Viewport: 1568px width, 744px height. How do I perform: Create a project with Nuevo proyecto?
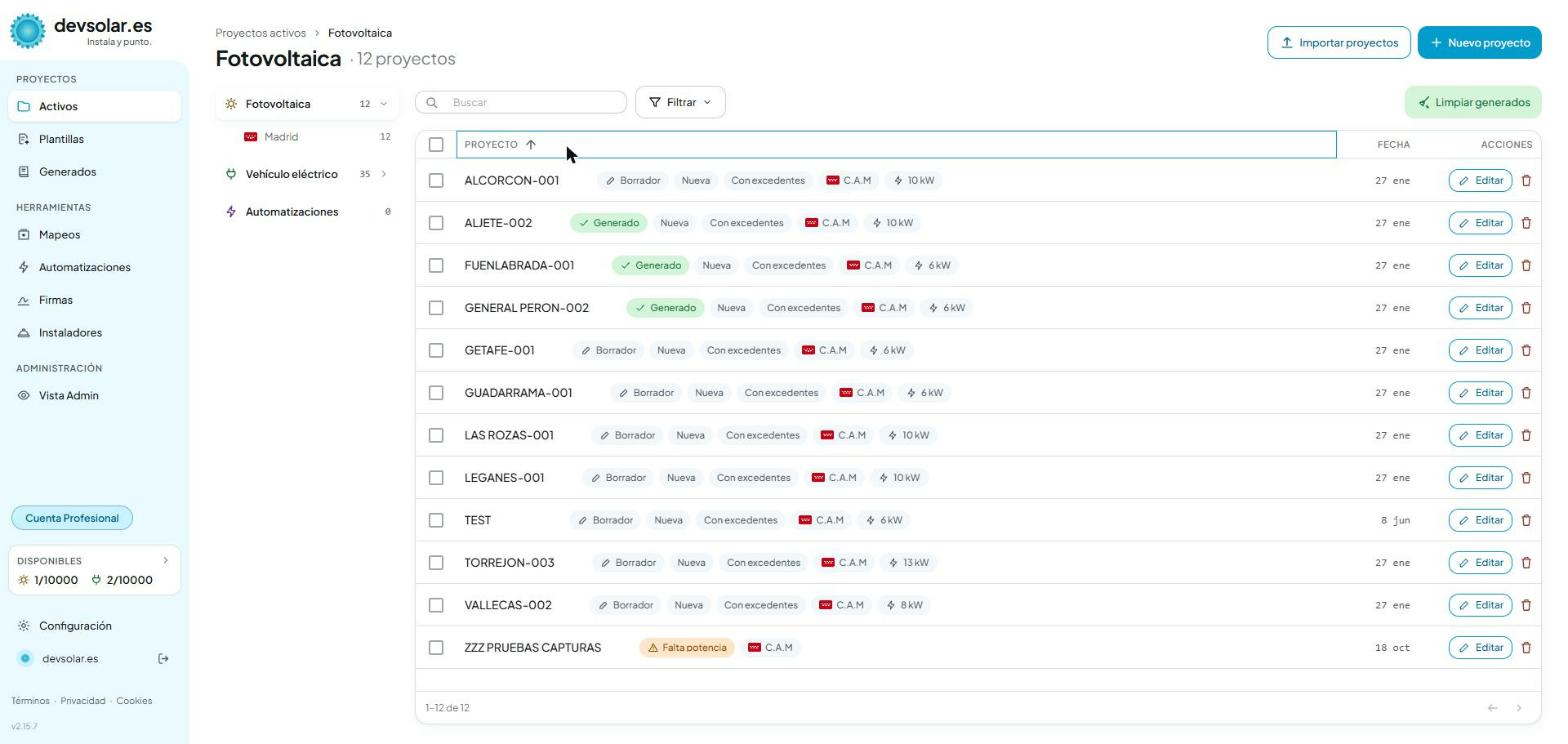(1480, 43)
